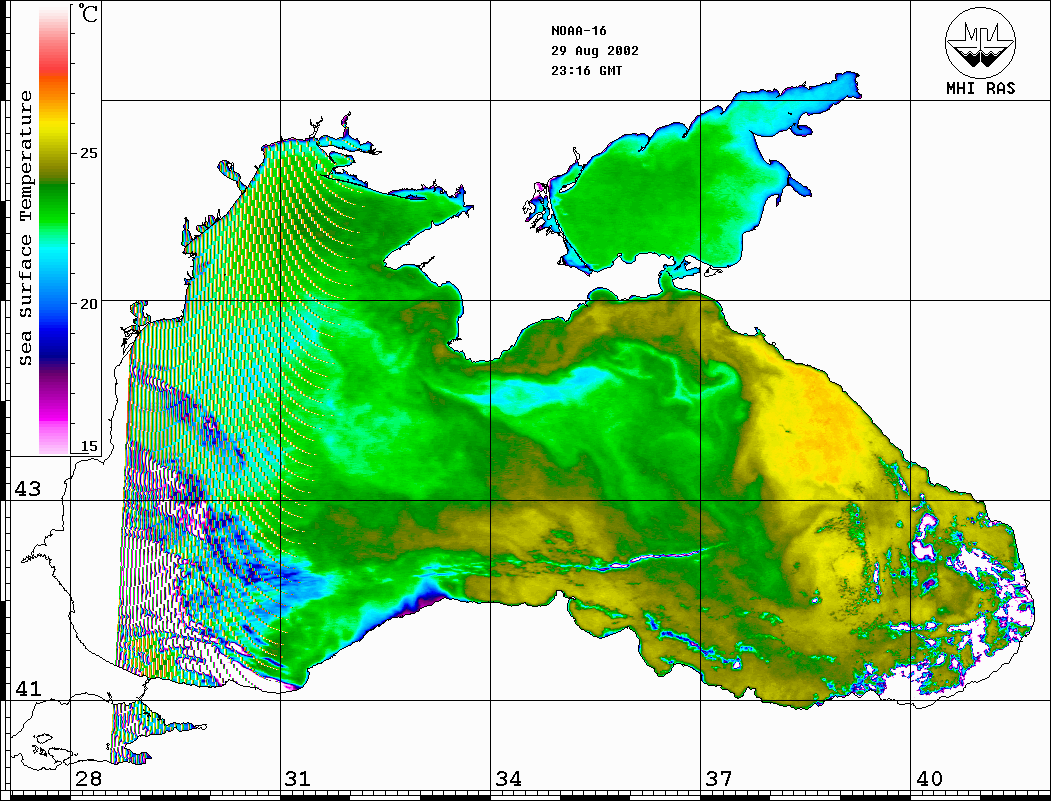Click latitude label 41
The width and height of the screenshot is (1051, 801).
point(28,688)
